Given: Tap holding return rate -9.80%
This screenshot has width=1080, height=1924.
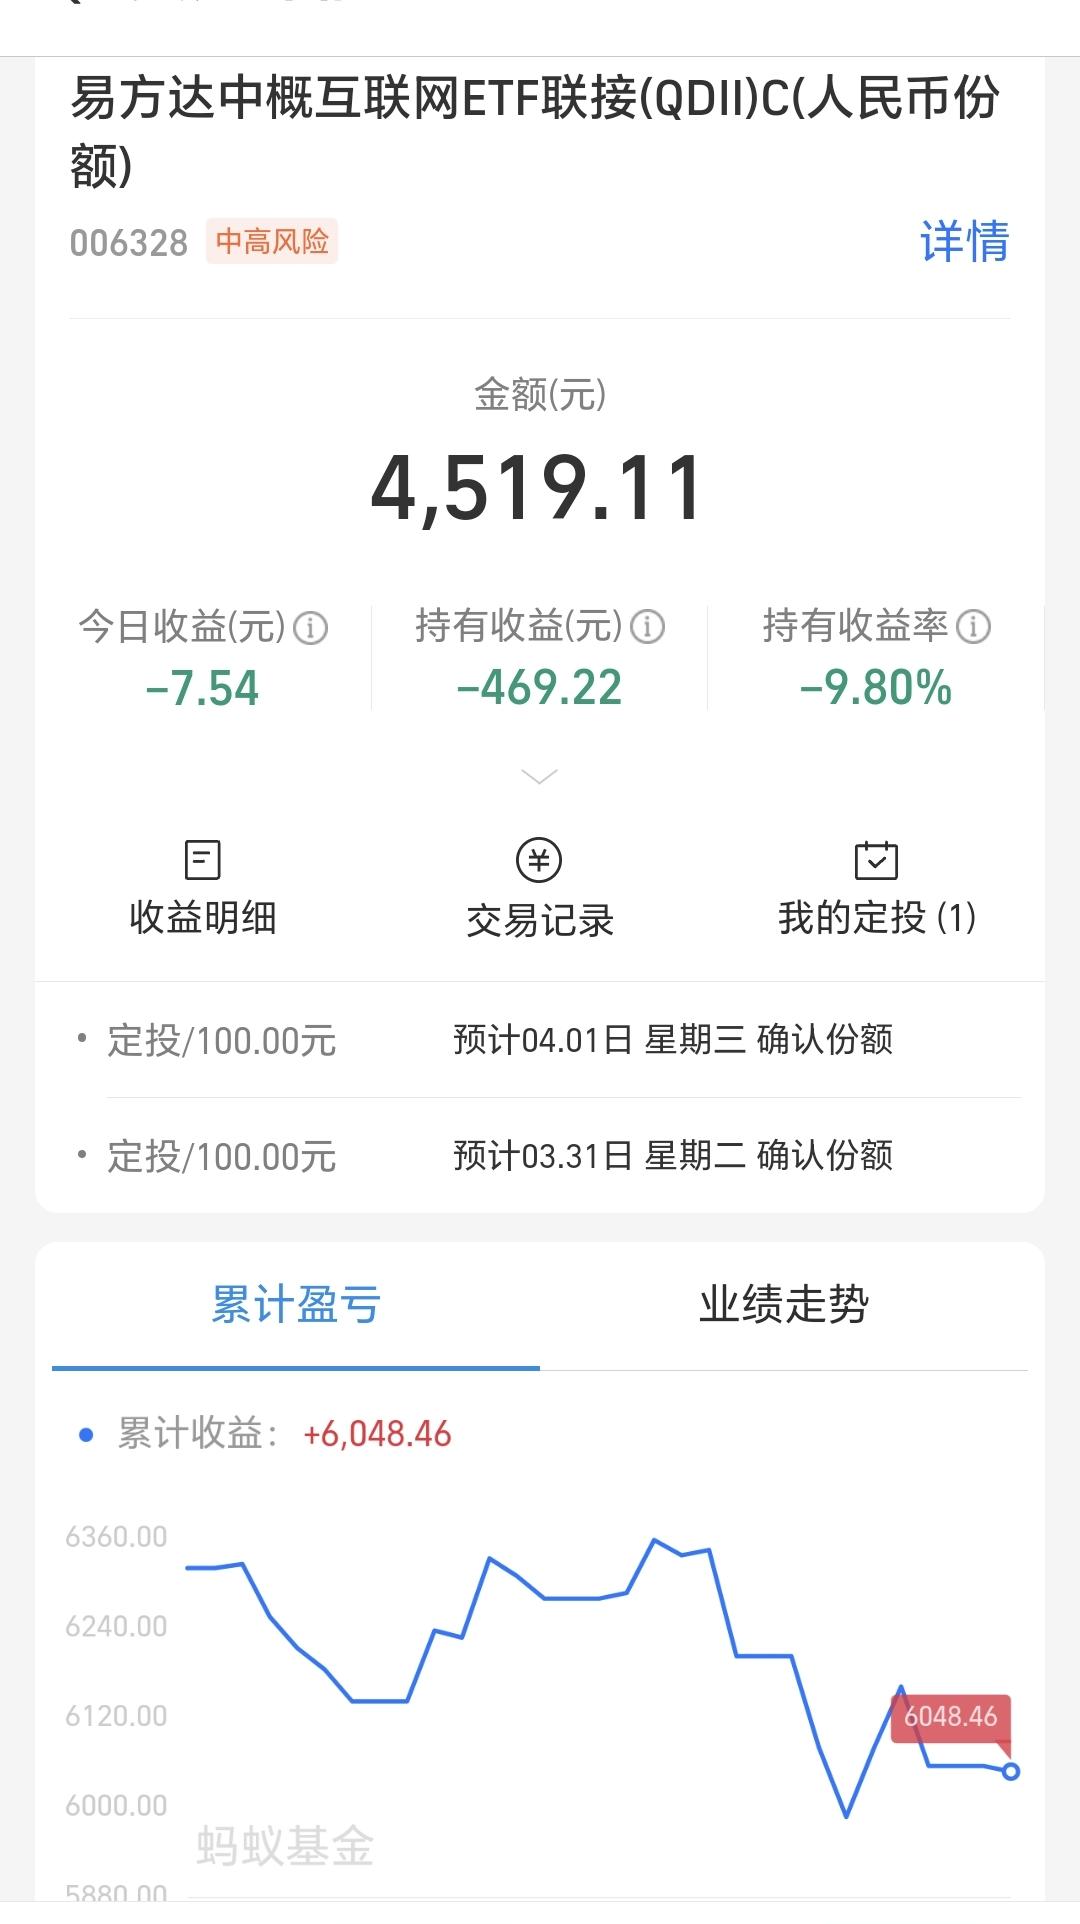Looking at the screenshot, I should click(876, 689).
